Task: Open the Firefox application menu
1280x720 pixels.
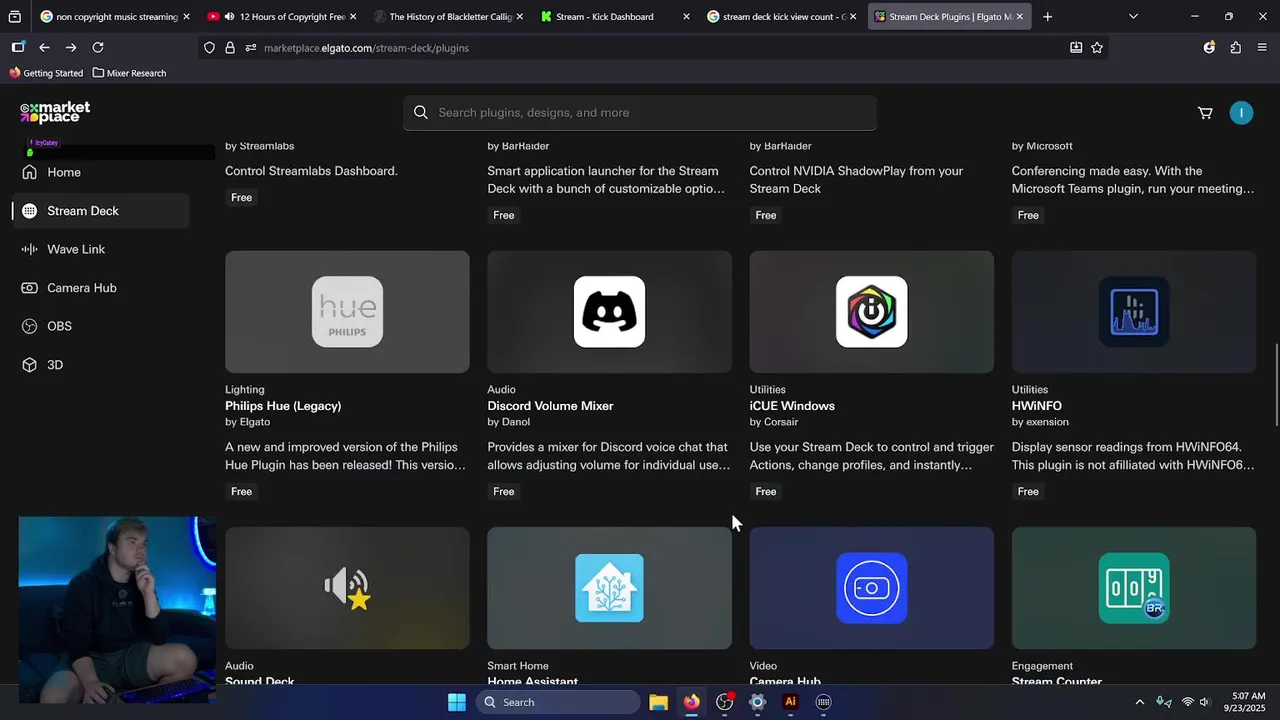Action: point(1262,47)
